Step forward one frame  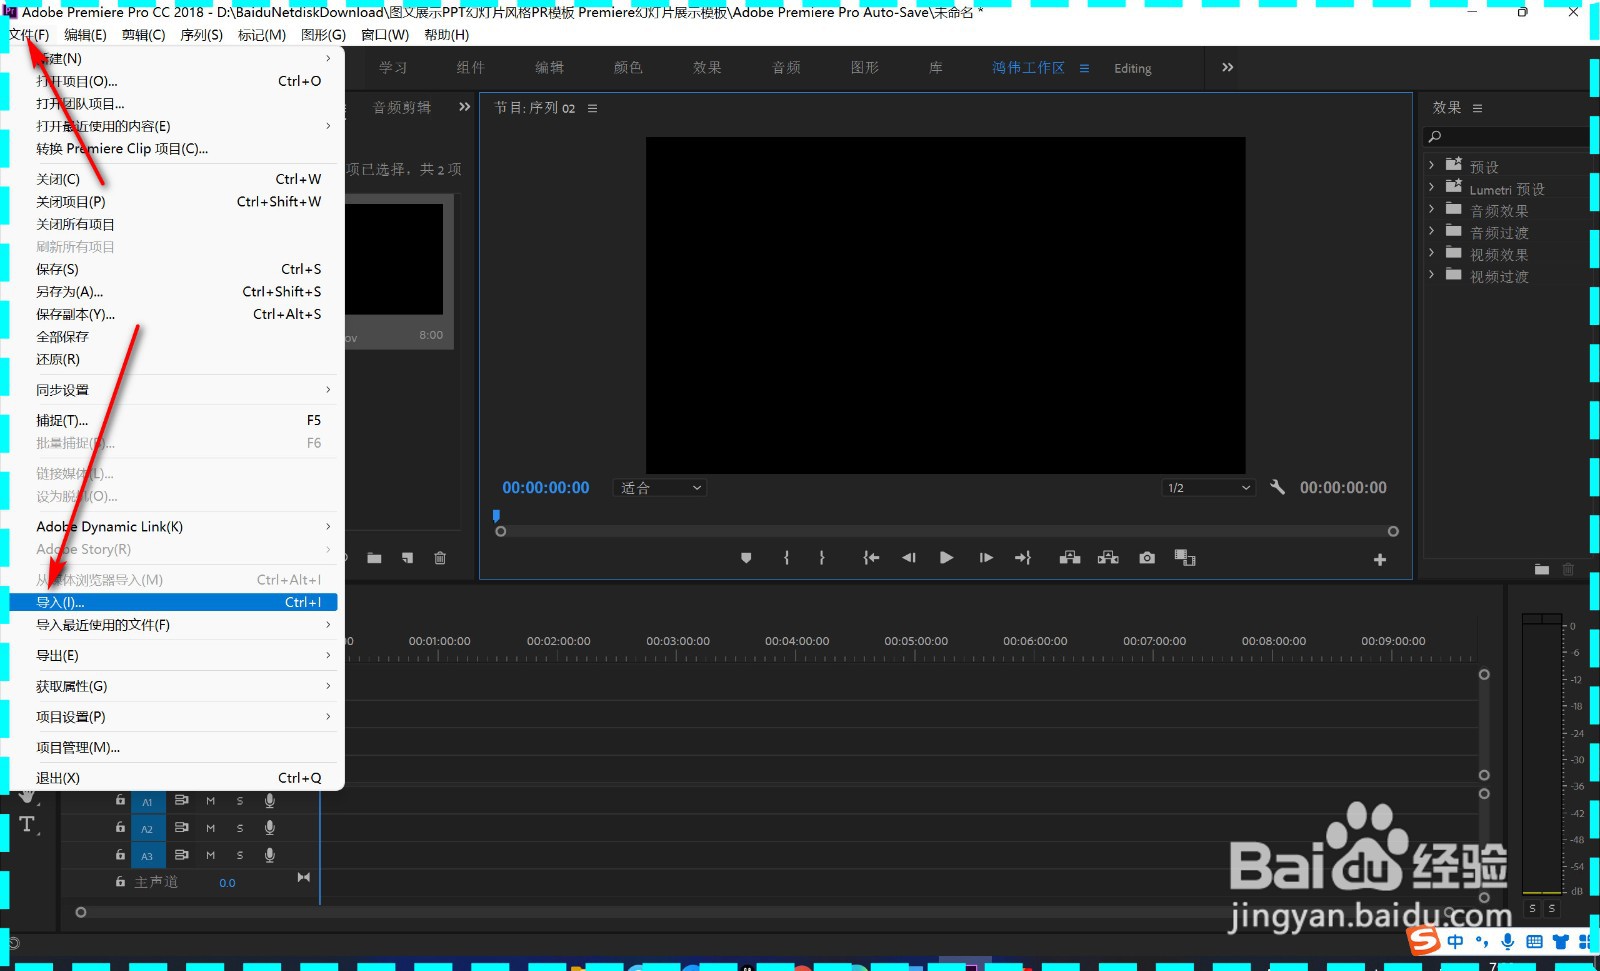(986, 558)
